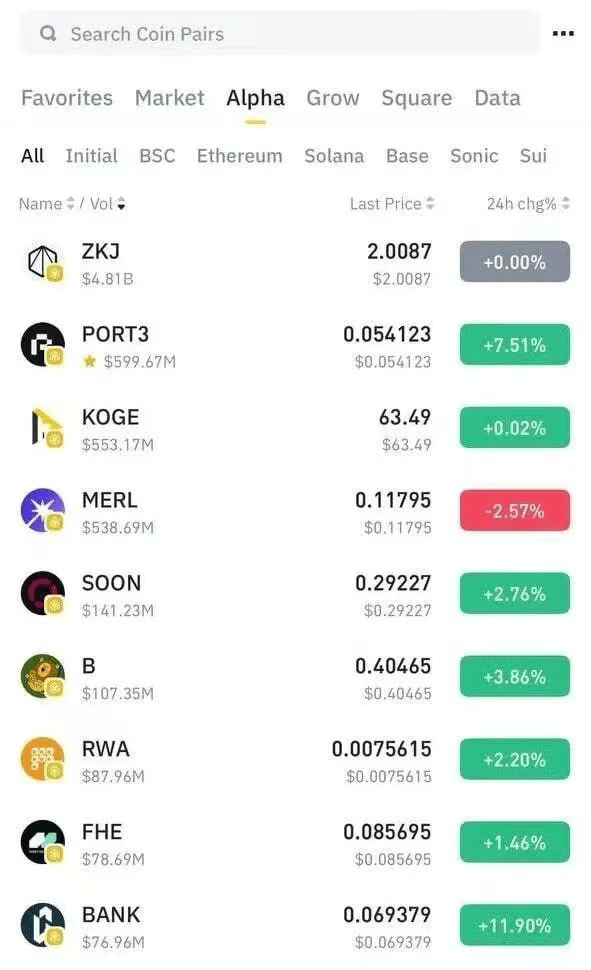Sort by Vol column arrows

click(x=121, y=204)
